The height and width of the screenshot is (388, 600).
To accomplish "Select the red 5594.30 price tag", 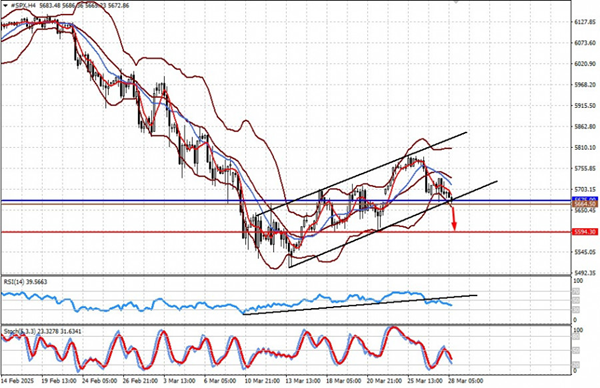I will tap(585, 232).
